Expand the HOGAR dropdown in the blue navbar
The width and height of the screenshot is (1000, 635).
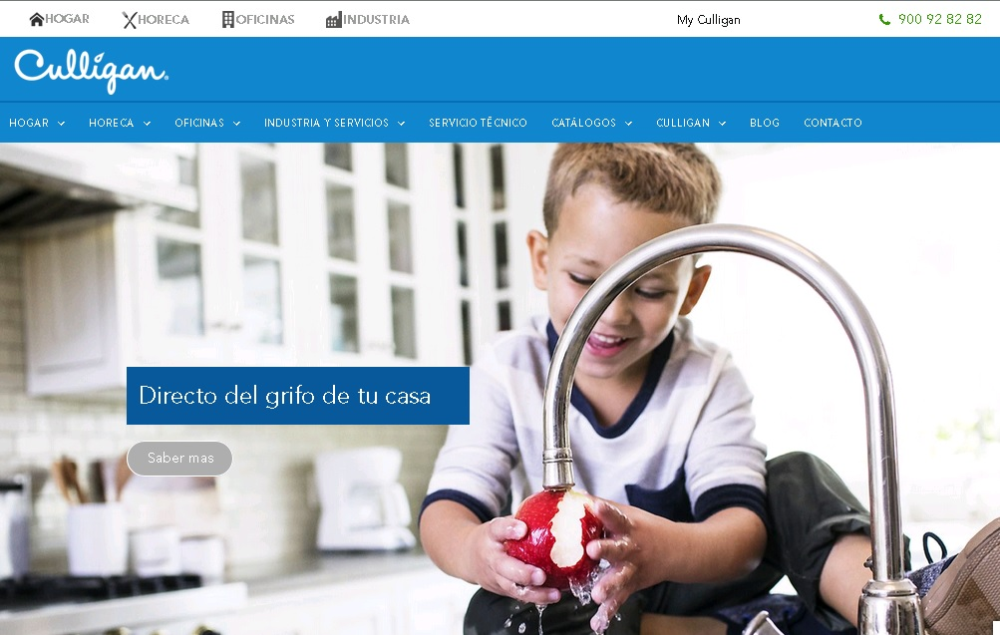(x=61, y=124)
